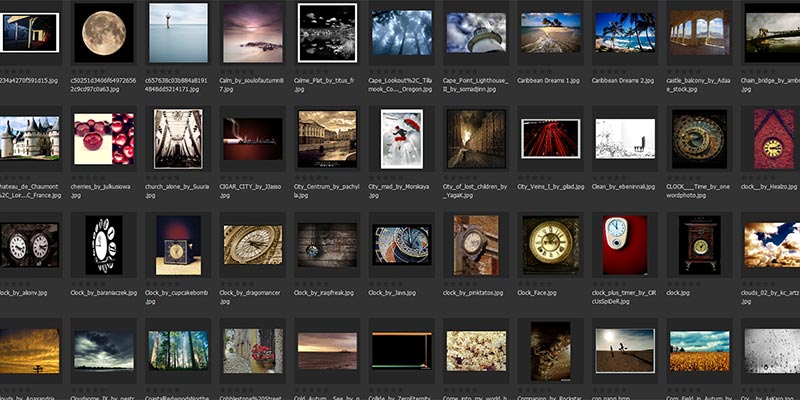Select the cream flower petals thumbnail in bottom row

pyautogui.click(x=477, y=351)
